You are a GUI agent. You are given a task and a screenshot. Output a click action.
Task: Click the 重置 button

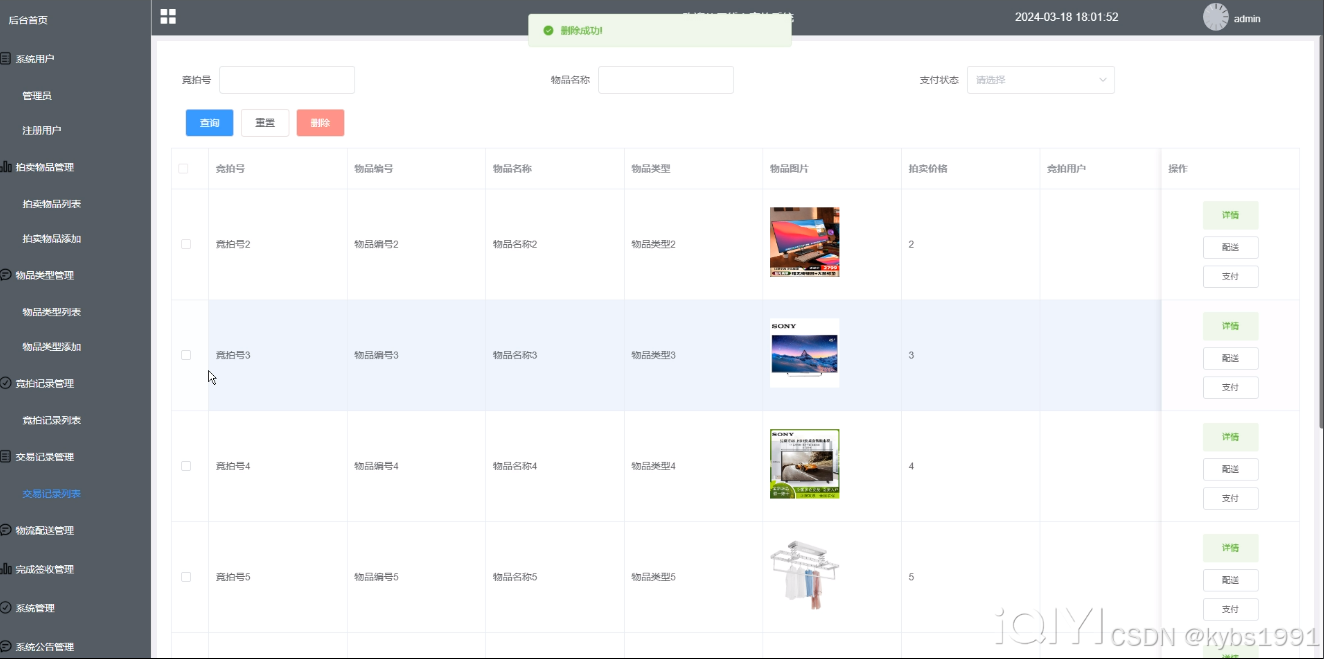tap(265, 123)
